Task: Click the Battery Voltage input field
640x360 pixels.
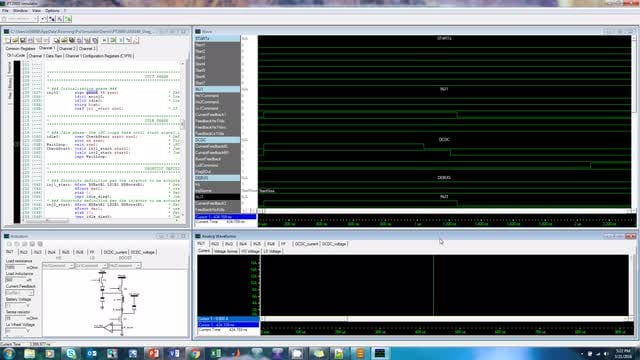Action: (x=16, y=305)
